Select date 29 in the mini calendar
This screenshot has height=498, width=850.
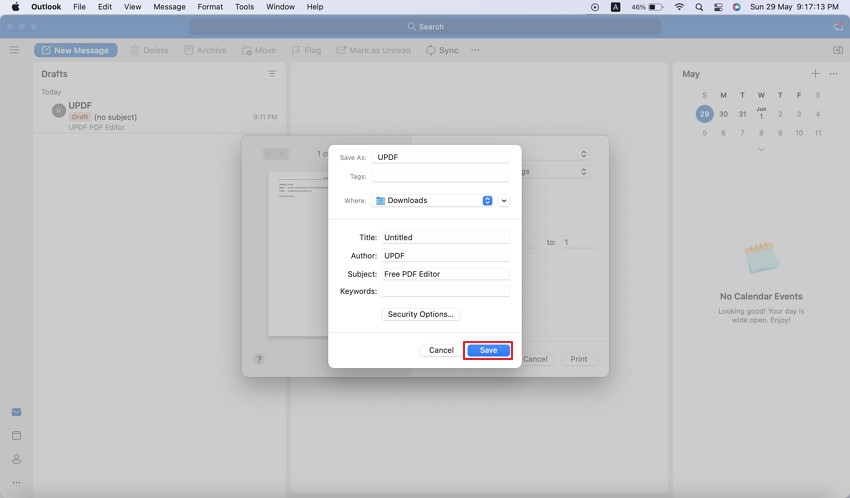(x=704, y=114)
